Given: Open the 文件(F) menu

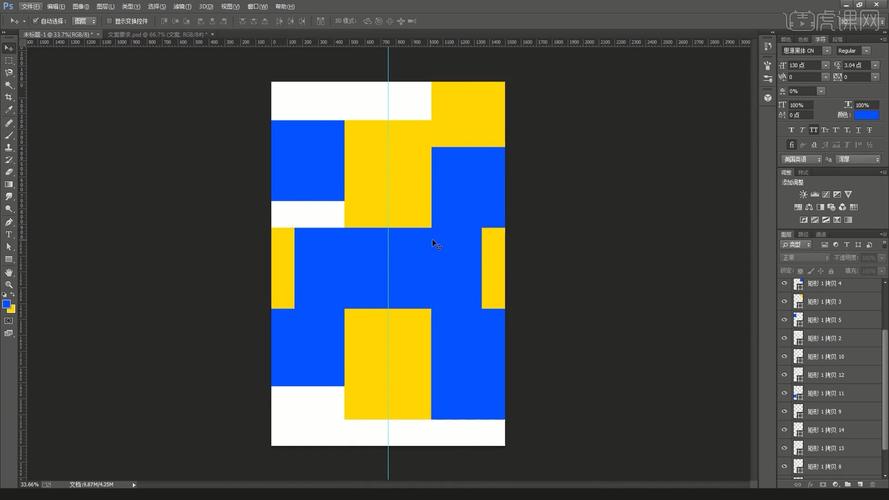Looking at the screenshot, I should (x=29, y=6).
